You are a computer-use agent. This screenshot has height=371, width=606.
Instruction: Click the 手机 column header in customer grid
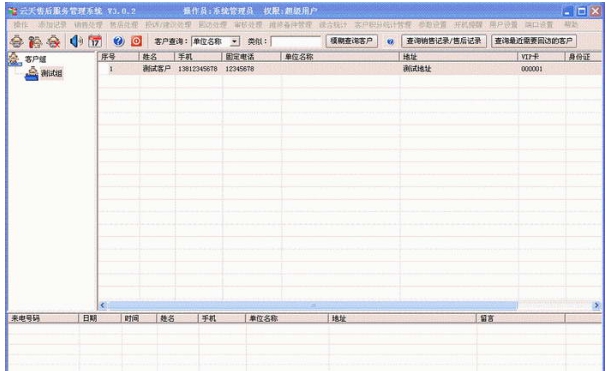coord(199,57)
